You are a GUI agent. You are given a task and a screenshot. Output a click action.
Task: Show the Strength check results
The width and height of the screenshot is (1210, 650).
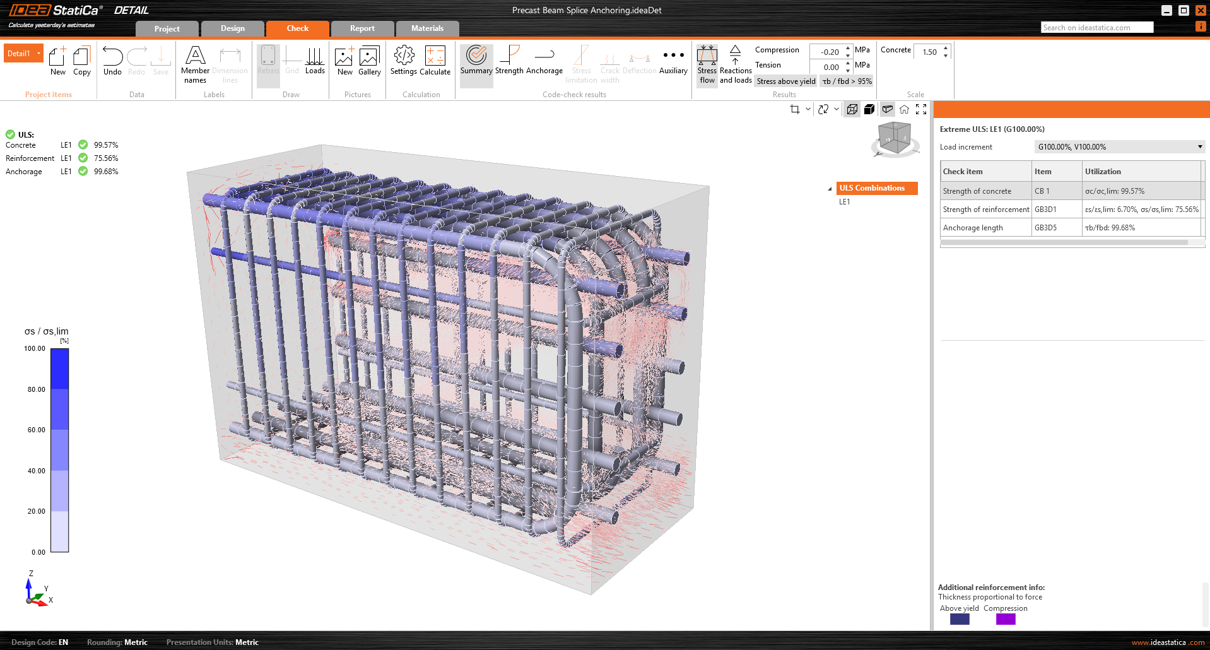tap(509, 60)
